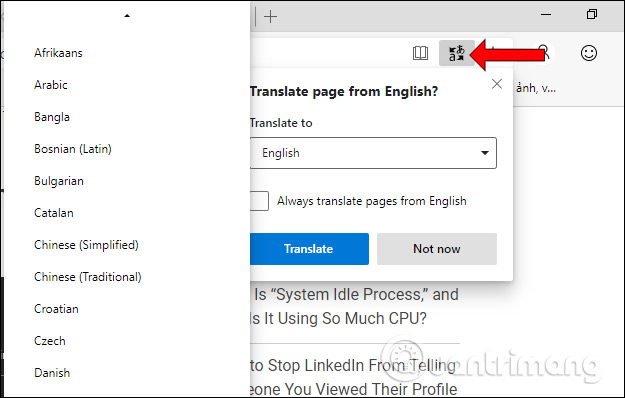The width and height of the screenshot is (625, 398).
Task: Open a new tab with plus button
Action: 270,16
